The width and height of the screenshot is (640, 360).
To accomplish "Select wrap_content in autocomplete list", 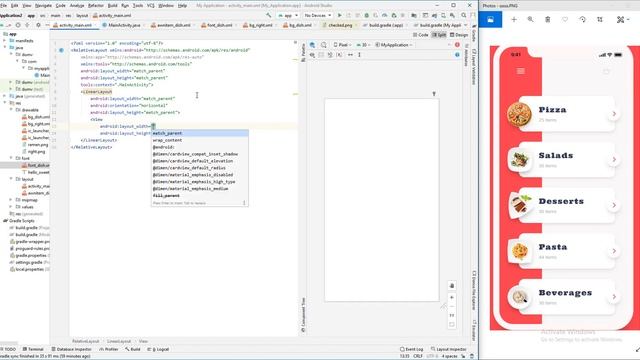I will (200, 140).
